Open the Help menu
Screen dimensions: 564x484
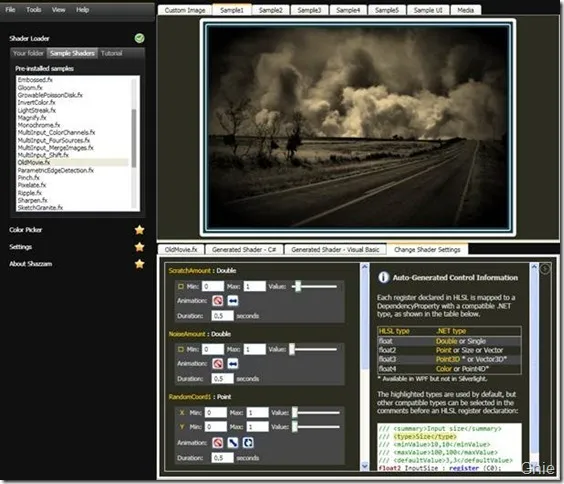click(x=82, y=10)
